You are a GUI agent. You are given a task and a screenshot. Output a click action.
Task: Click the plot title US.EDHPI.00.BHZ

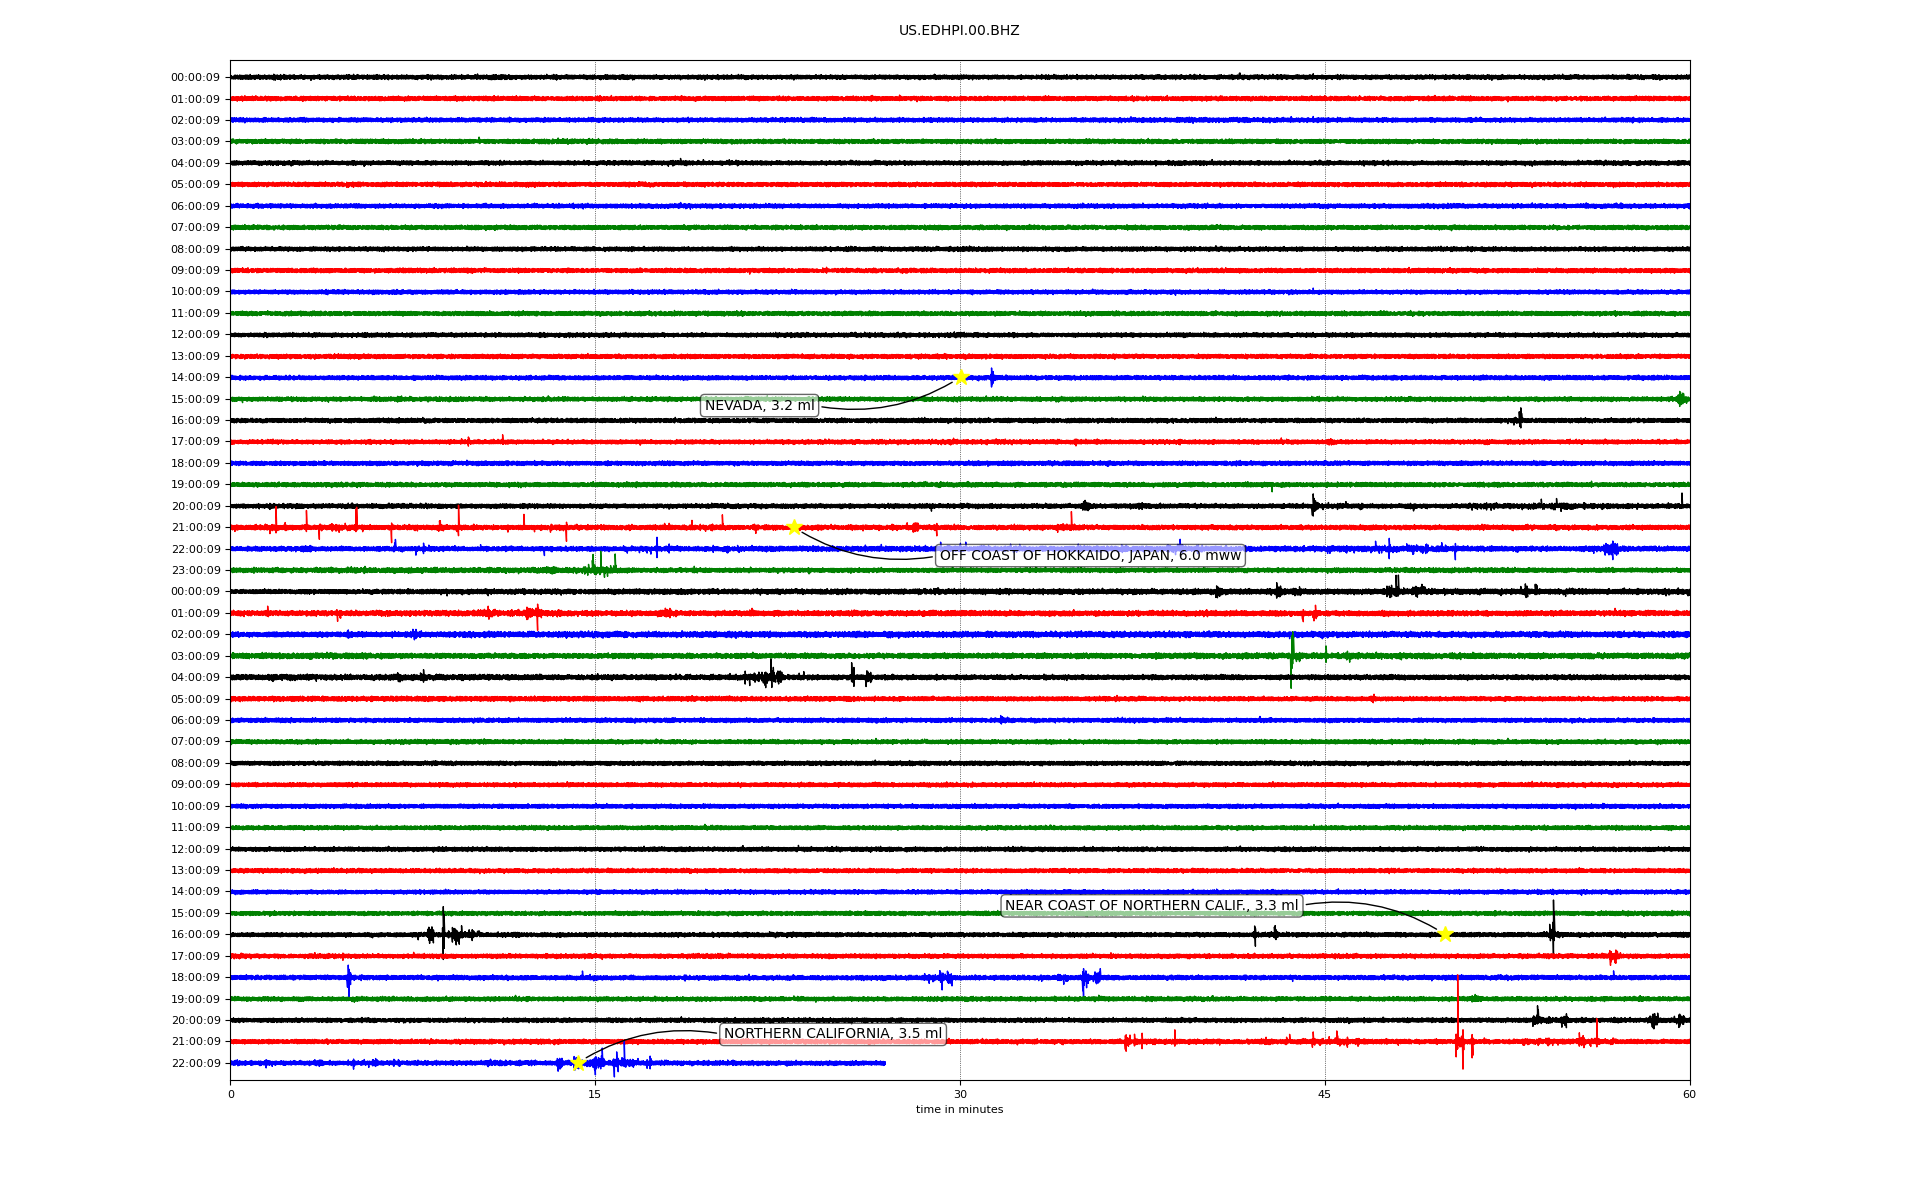(x=959, y=31)
